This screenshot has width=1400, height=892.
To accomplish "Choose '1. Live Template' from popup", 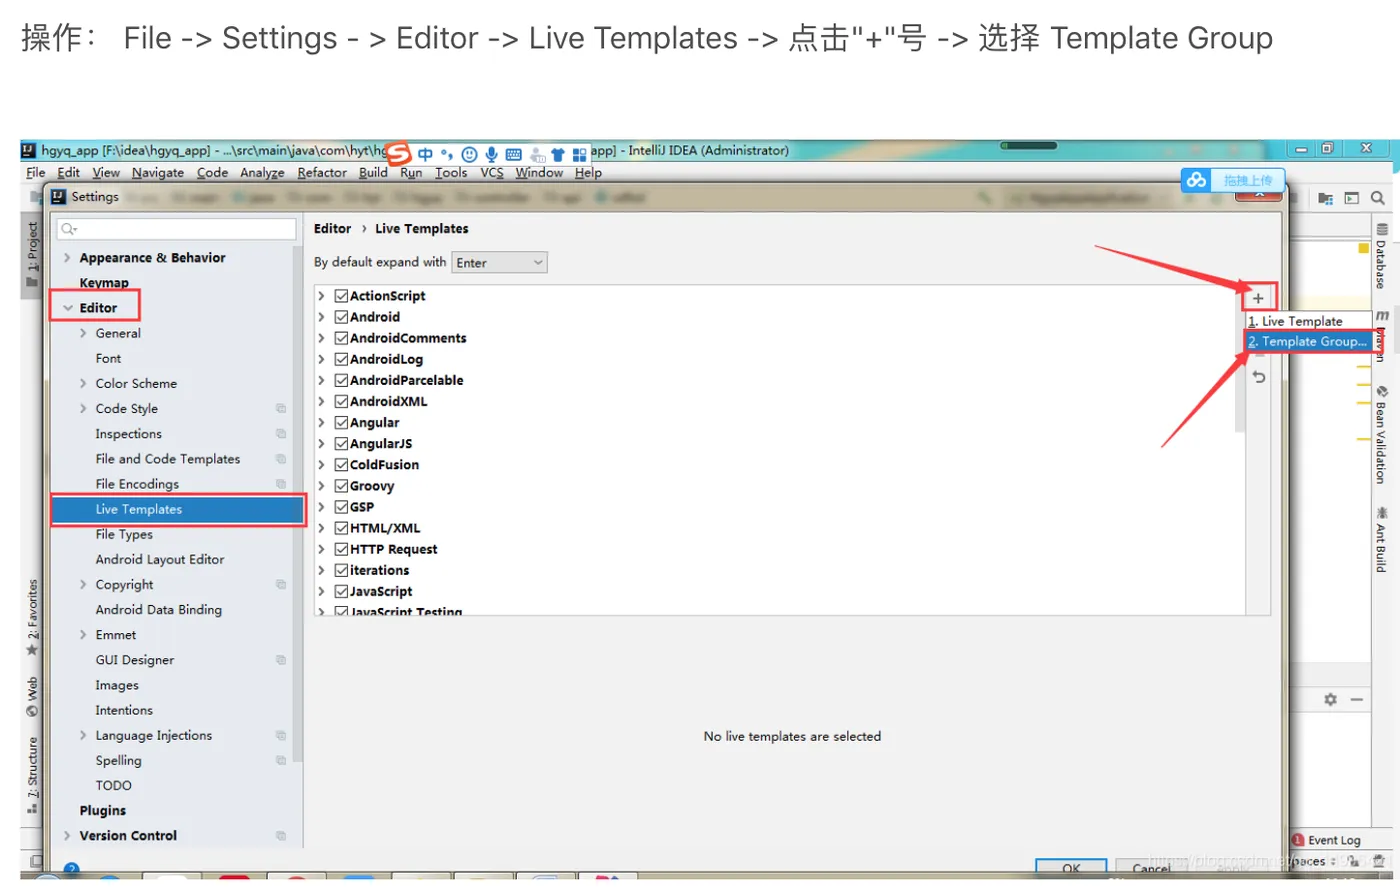I will point(1307,321).
